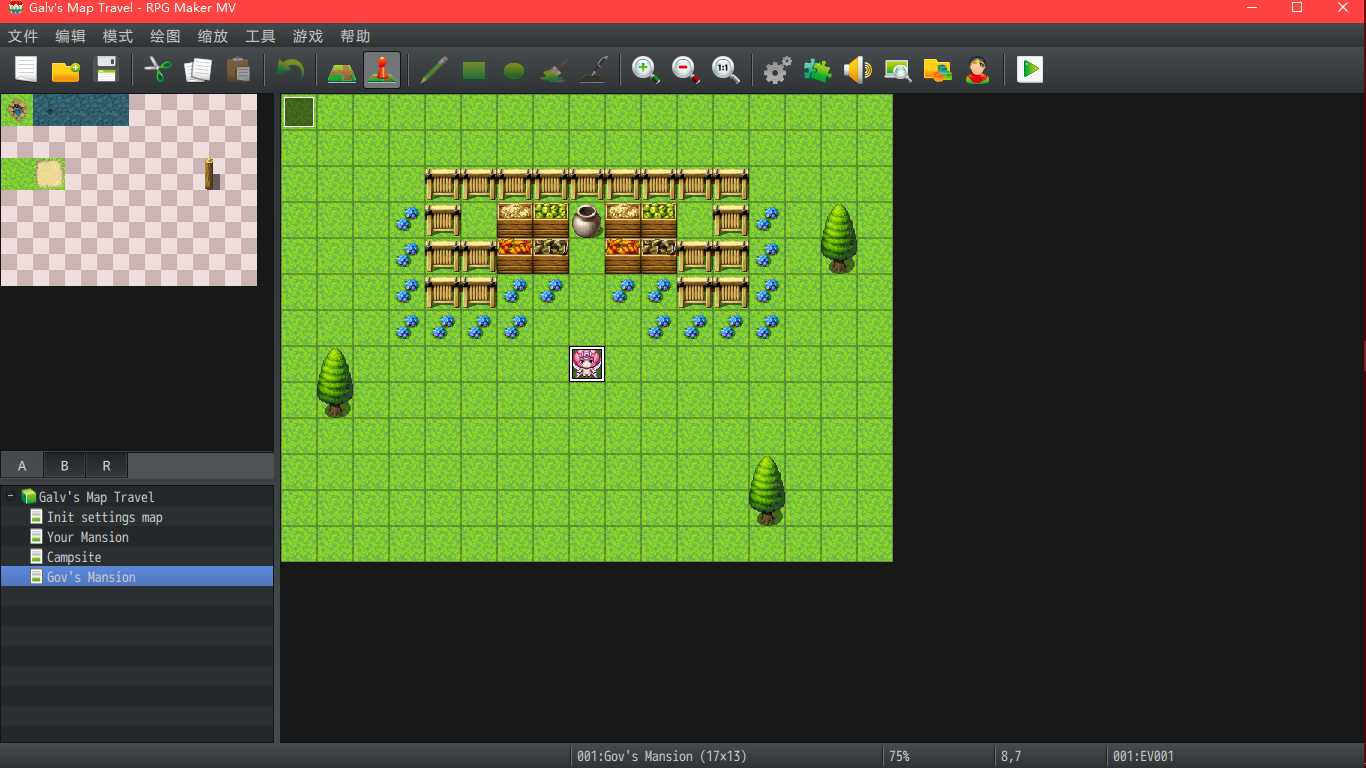Click the Copy icon in toolbar
This screenshot has height=768, width=1366.
tap(198, 70)
